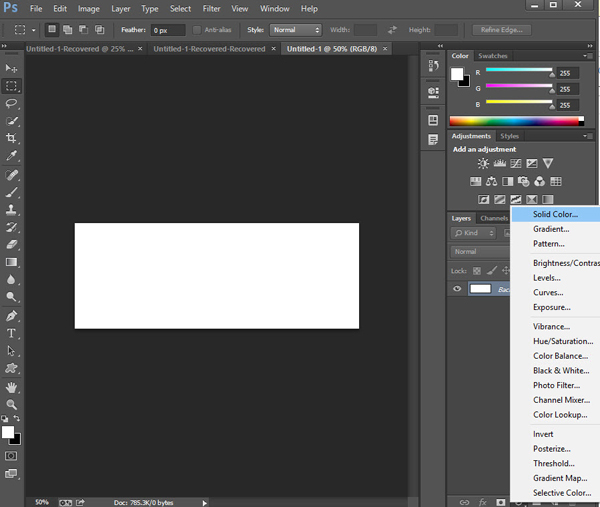
Task: Switch to the Swatches tab
Action: pyautogui.click(x=493, y=56)
